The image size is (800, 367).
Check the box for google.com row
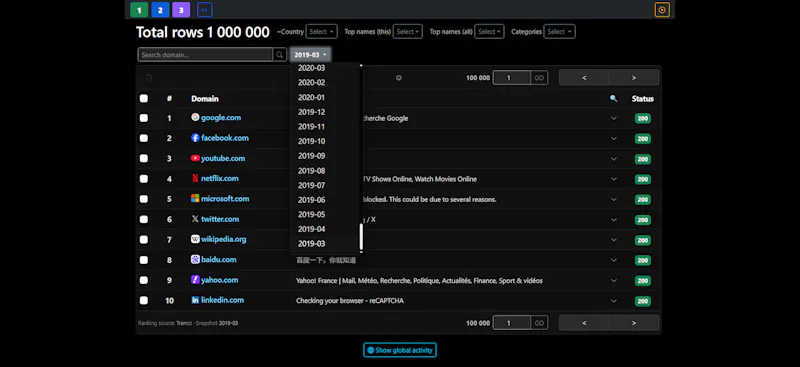144,118
